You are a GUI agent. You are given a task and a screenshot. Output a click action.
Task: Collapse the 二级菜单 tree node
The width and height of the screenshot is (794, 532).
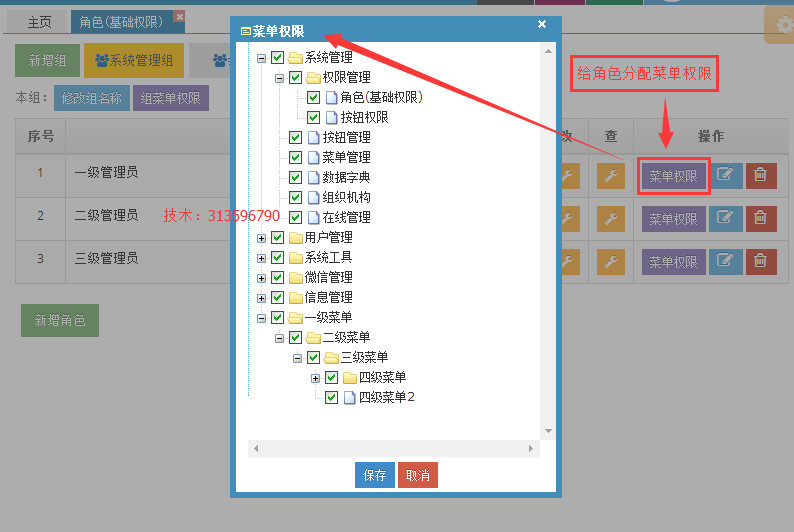(x=280, y=338)
